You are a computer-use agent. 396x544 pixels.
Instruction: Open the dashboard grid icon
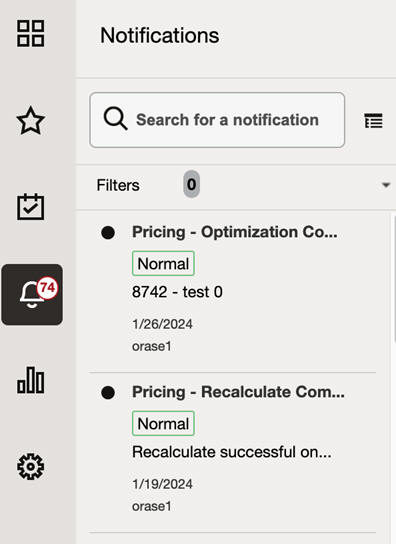[31, 34]
